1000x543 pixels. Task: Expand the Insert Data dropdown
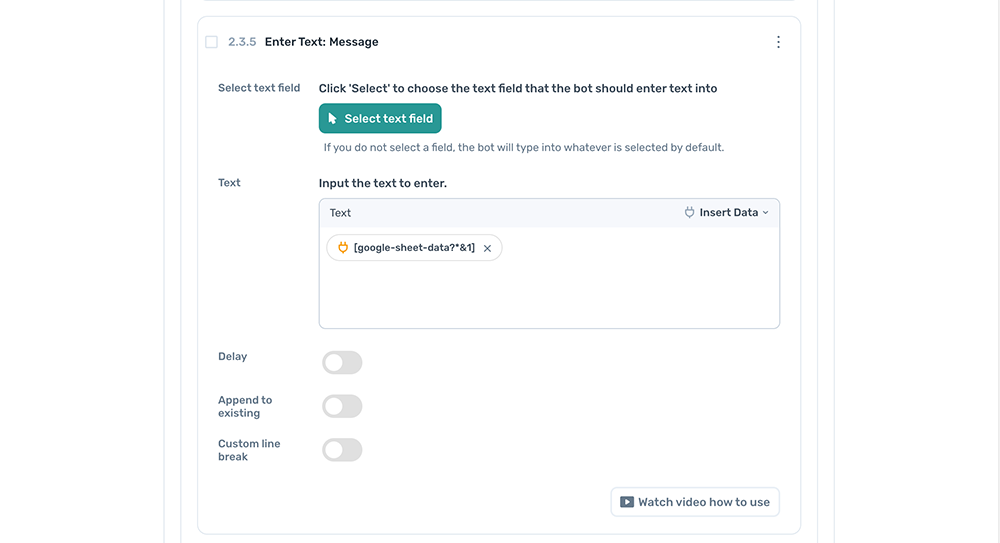(x=727, y=213)
